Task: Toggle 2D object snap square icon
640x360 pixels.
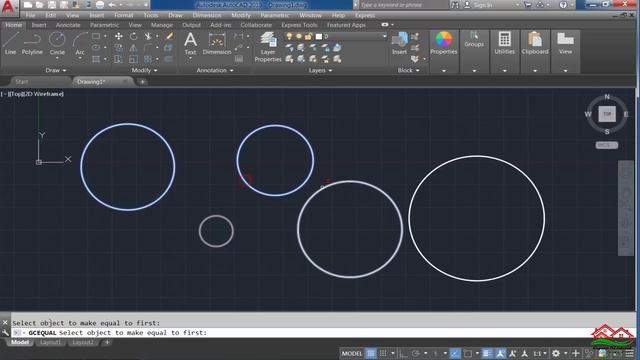Action: pyautogui.click(x=468, y=353)
